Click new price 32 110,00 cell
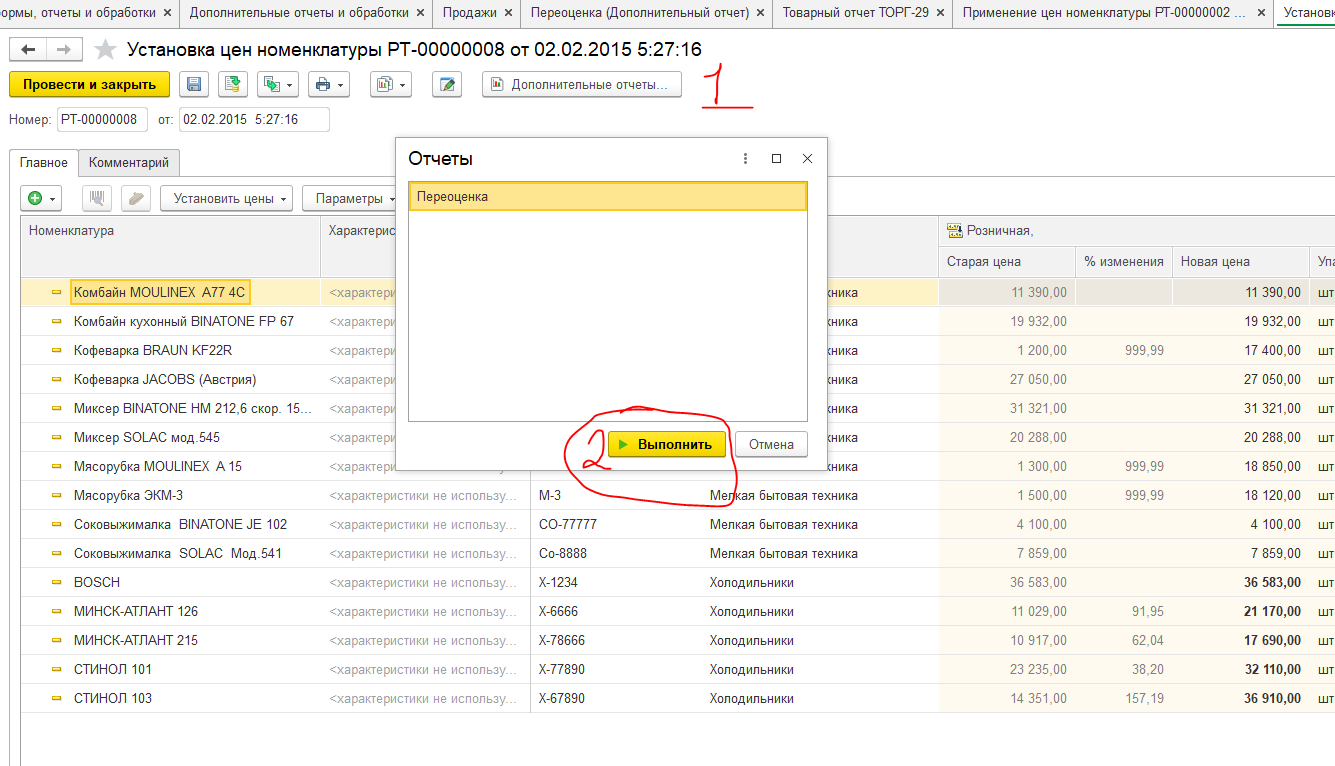Screen dimensions: 1335x766 pos(1241,669)
